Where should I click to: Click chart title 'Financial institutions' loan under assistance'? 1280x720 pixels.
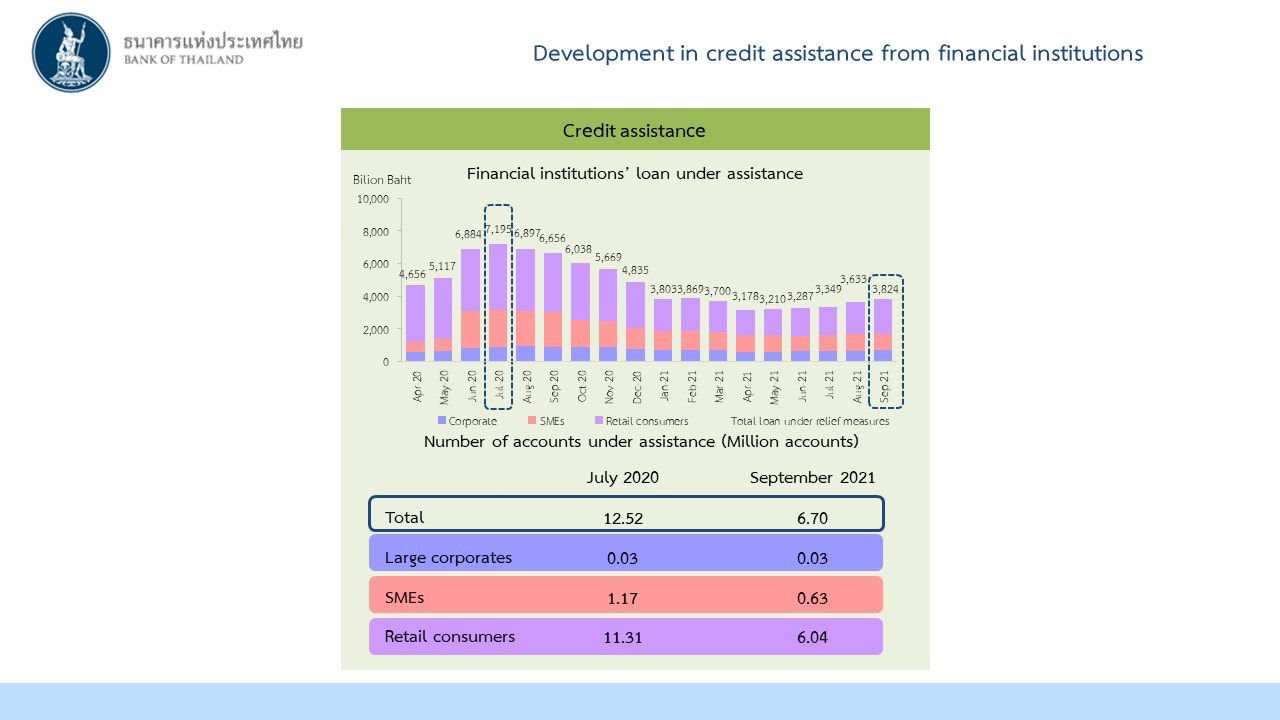click(x=635, y=173)
